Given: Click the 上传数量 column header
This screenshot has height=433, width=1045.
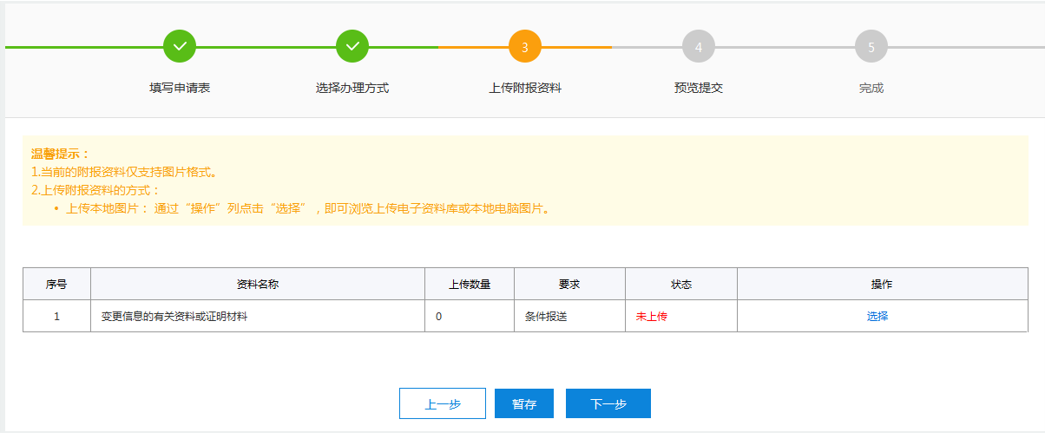Looking at the screenshot, I should [470, 284].
